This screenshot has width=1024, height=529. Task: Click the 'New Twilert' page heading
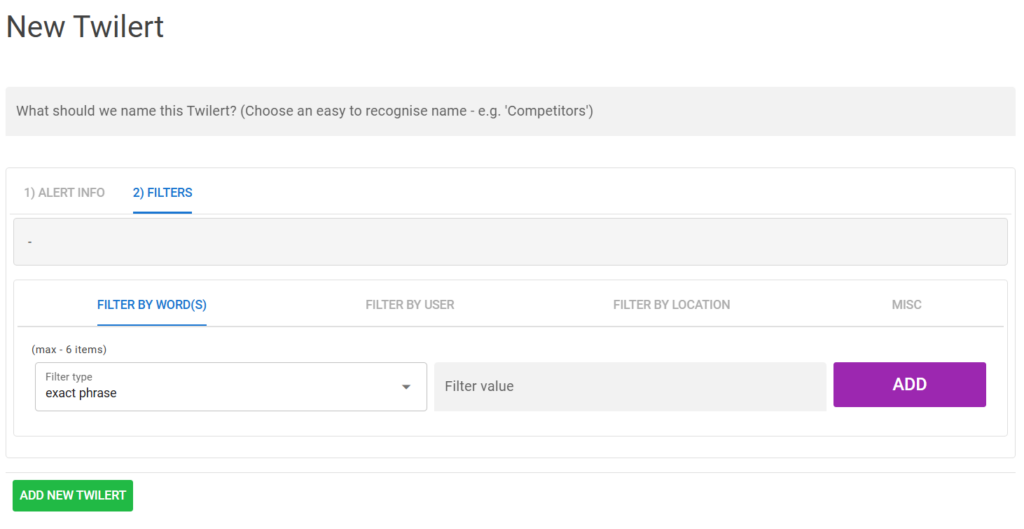(85, 27)
